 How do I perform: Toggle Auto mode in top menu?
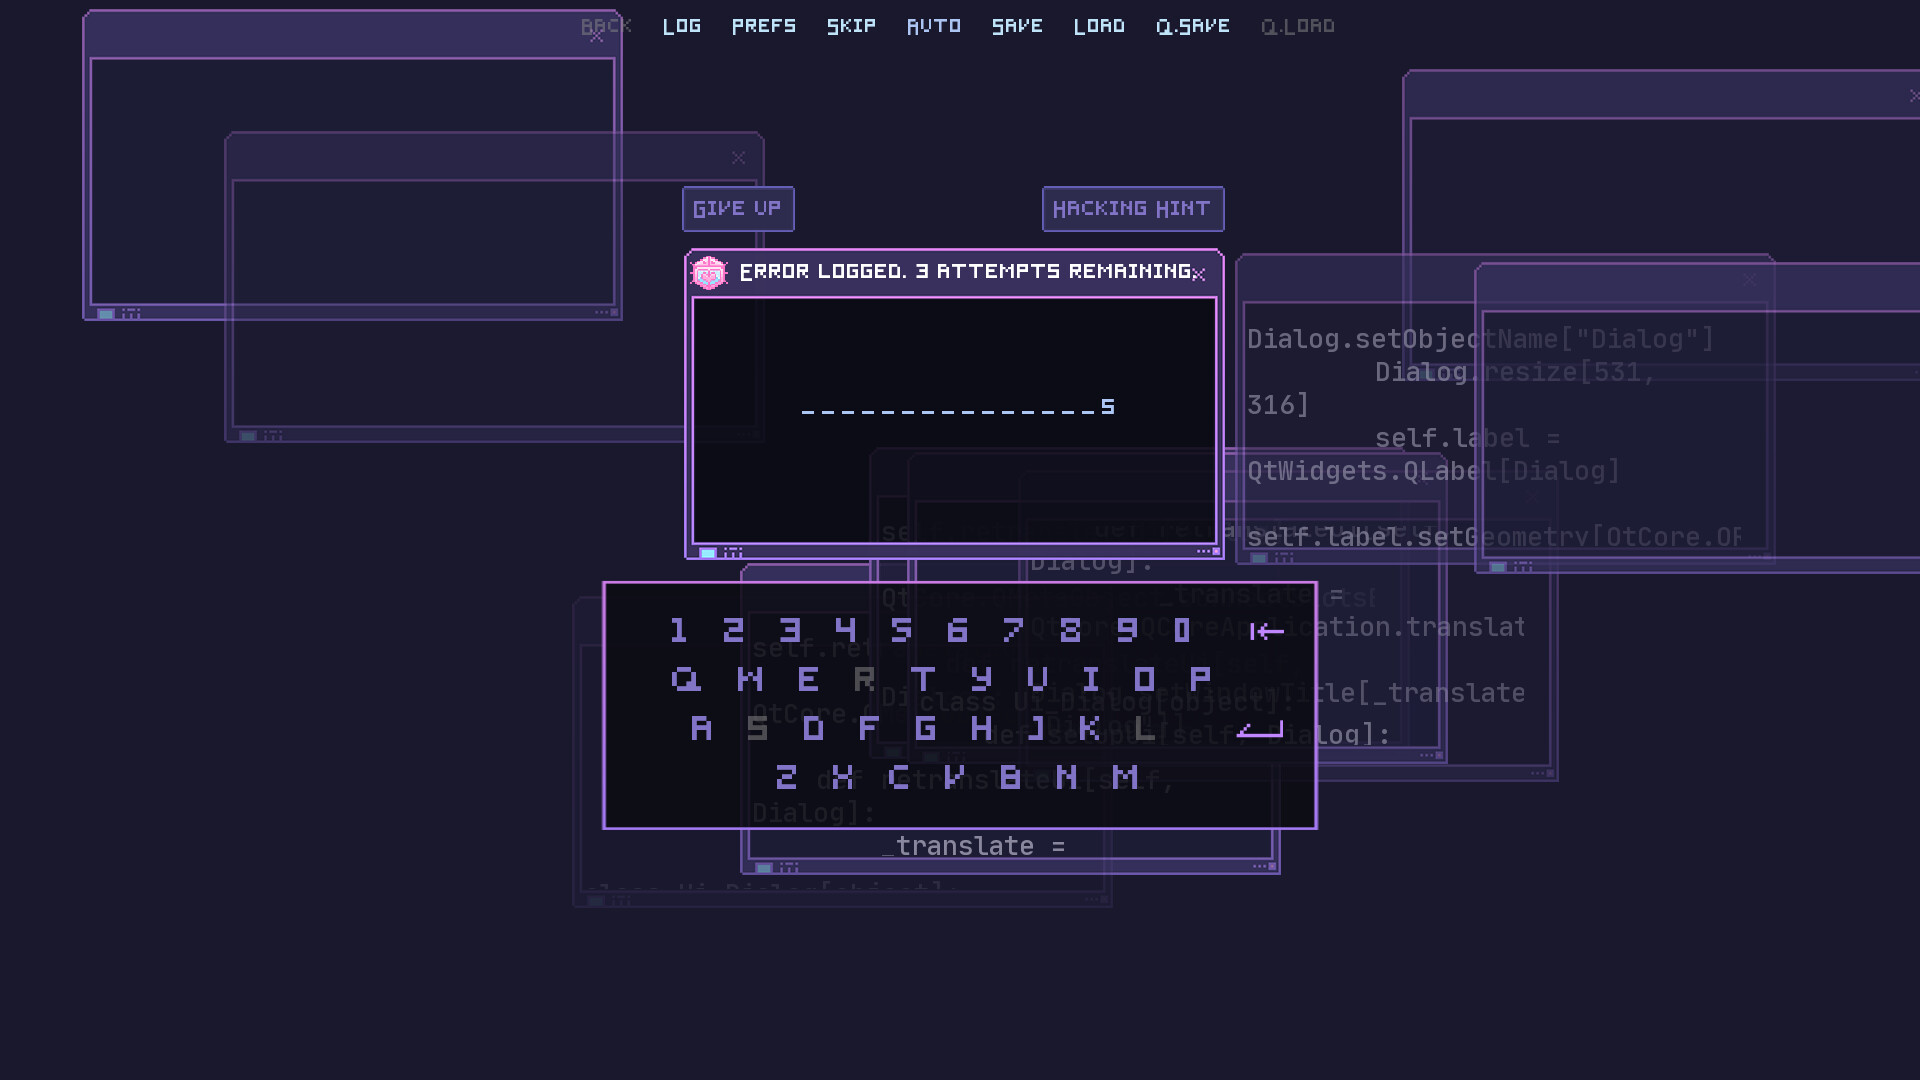(x=934, y=26)
